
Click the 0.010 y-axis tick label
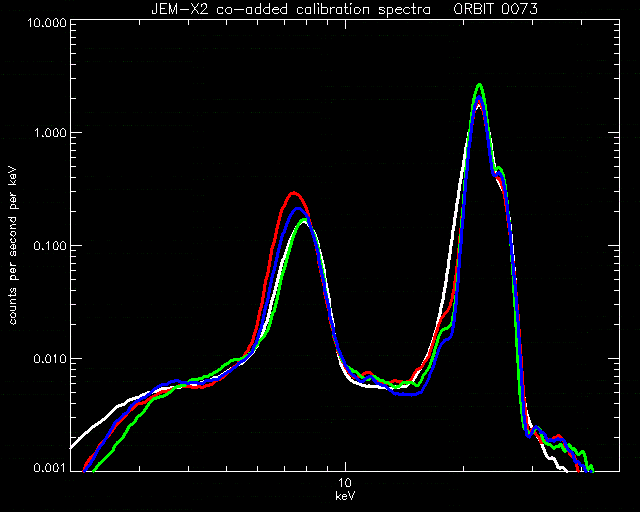click(49, 359)
